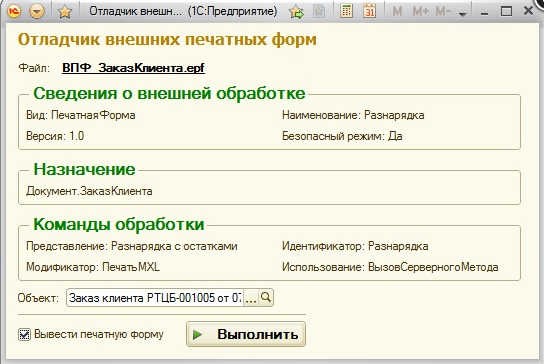Open file link ВПФ_ЗаказКлиента.epf
The height and width of the screenshot is (364, 544).
pyautogui.click(x=133, y=68)
